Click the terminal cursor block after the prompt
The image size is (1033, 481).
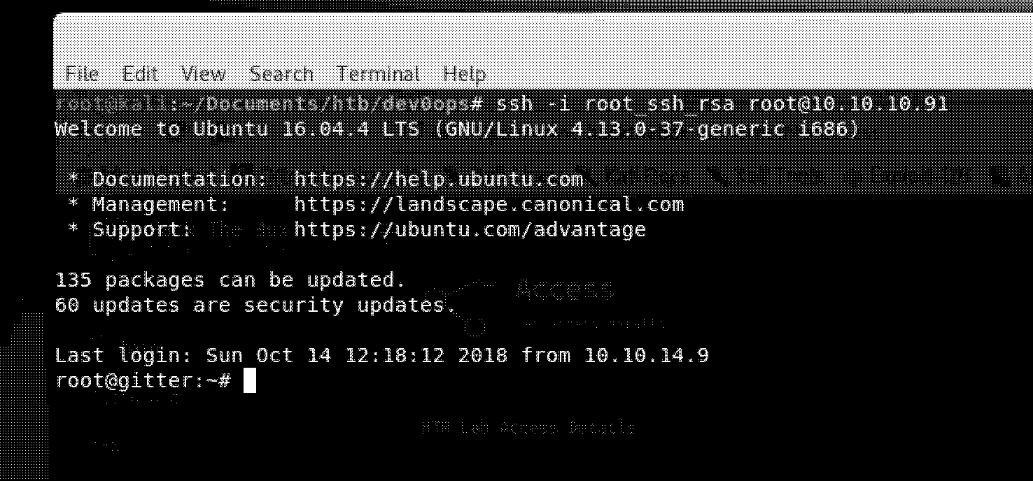250,382
